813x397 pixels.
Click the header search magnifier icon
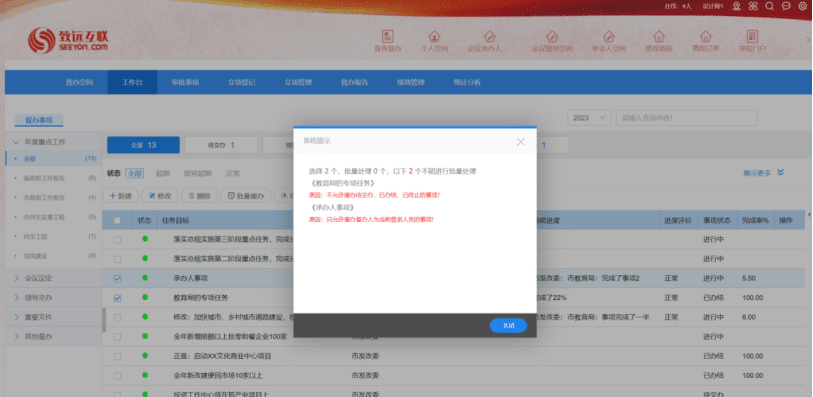click(x=769, y=6)
